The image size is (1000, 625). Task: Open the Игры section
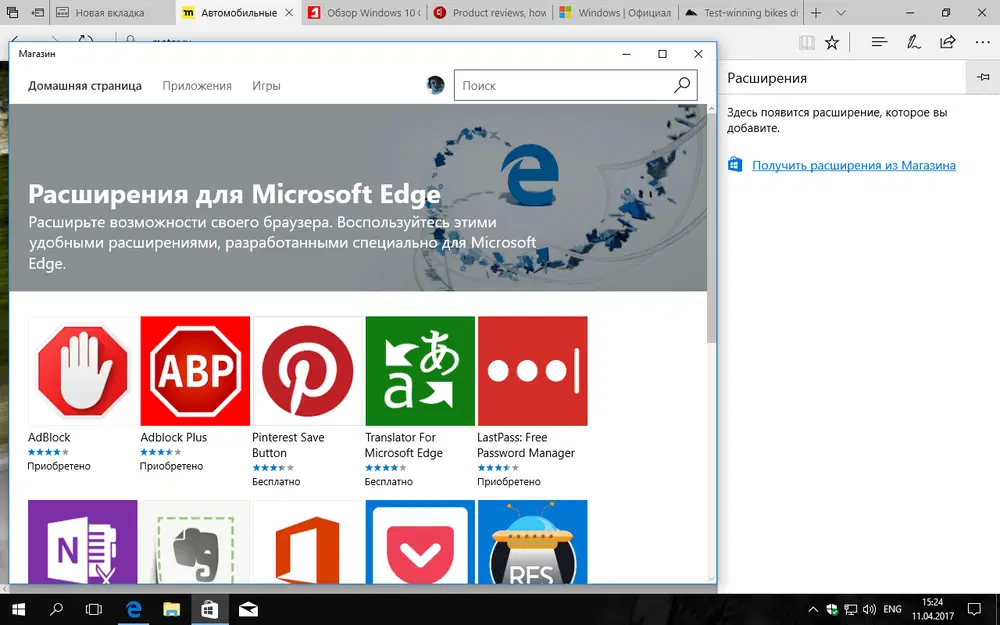[x=266, y=86]
